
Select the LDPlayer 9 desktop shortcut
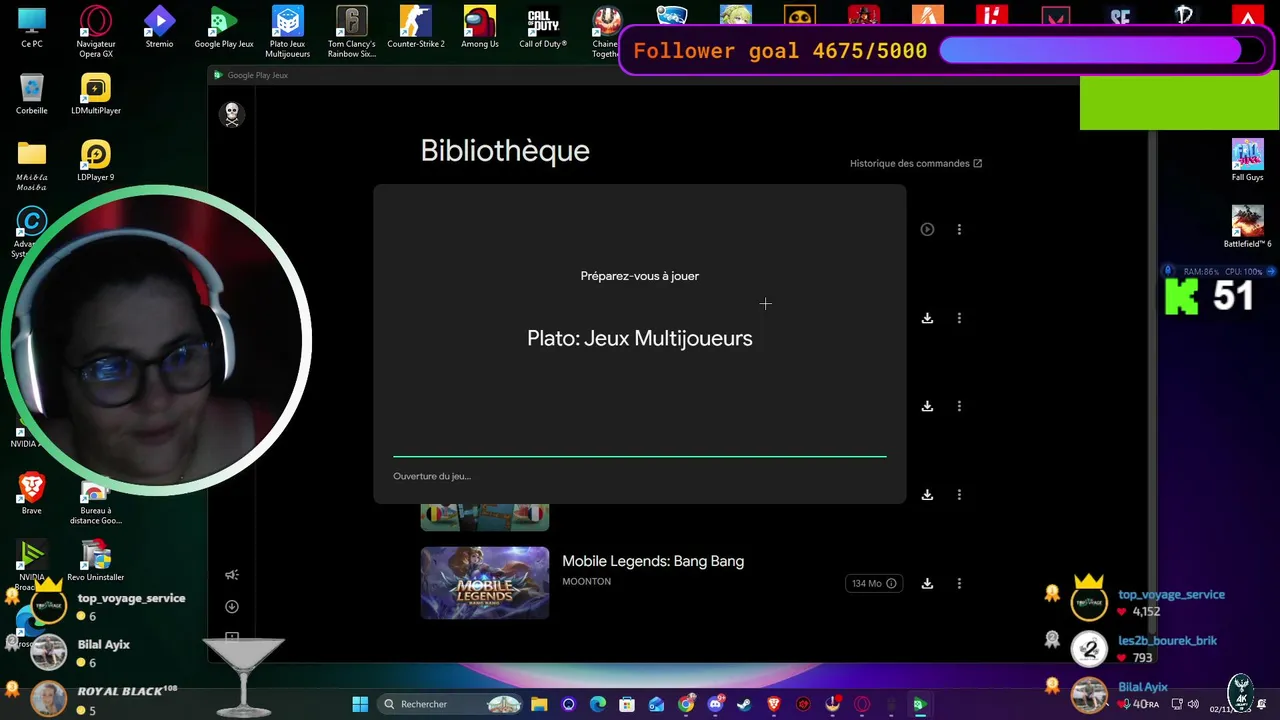[x=96, y=161]
